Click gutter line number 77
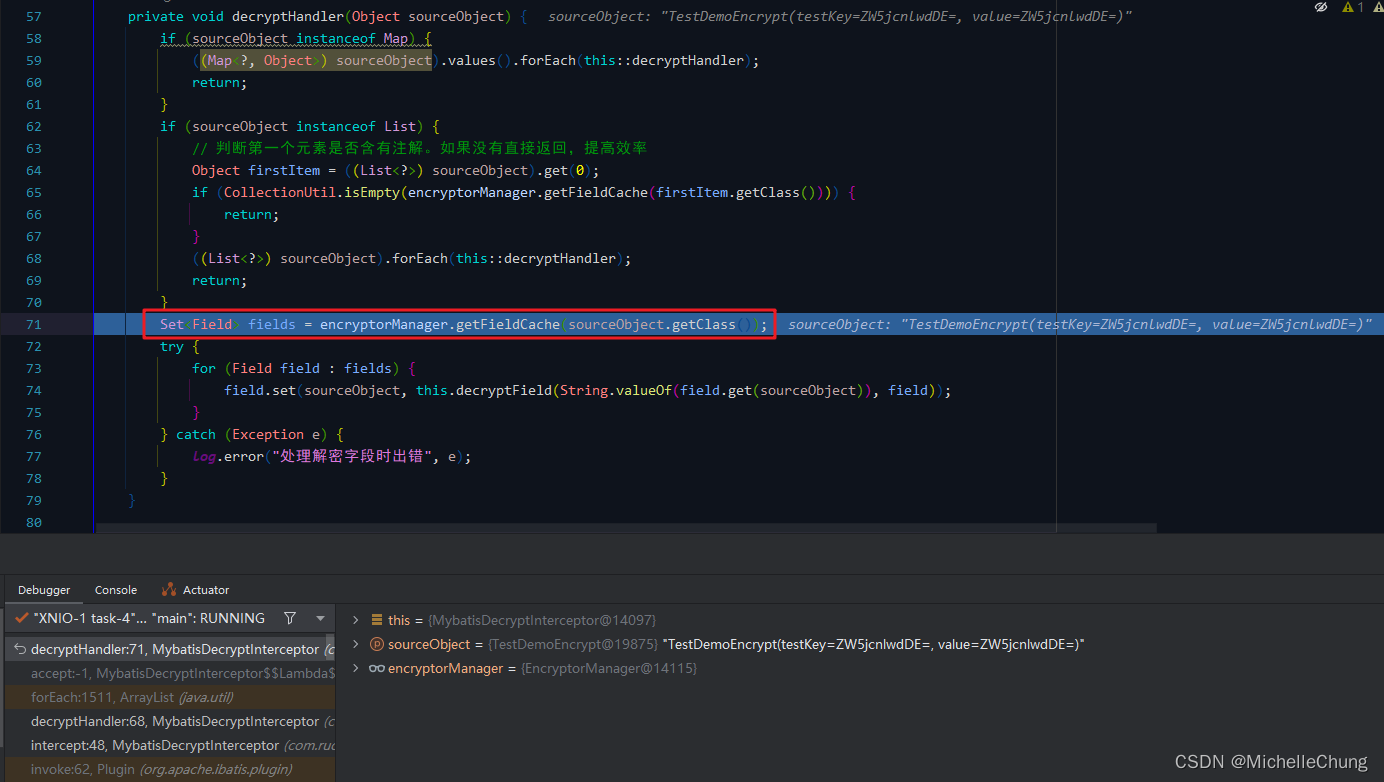Viewport: 1384px width, 782px height. (x=34, y=456)
